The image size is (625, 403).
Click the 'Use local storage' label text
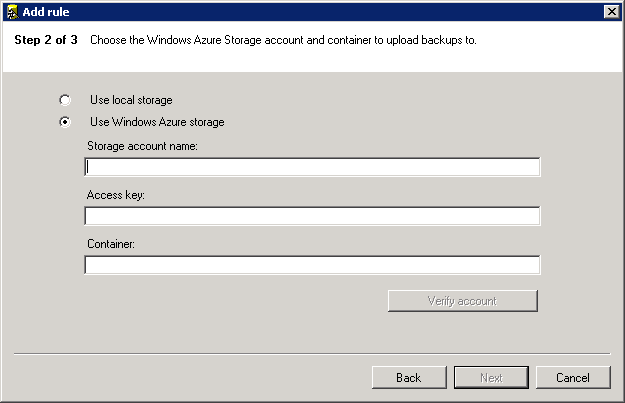click(x=131, y=100)
